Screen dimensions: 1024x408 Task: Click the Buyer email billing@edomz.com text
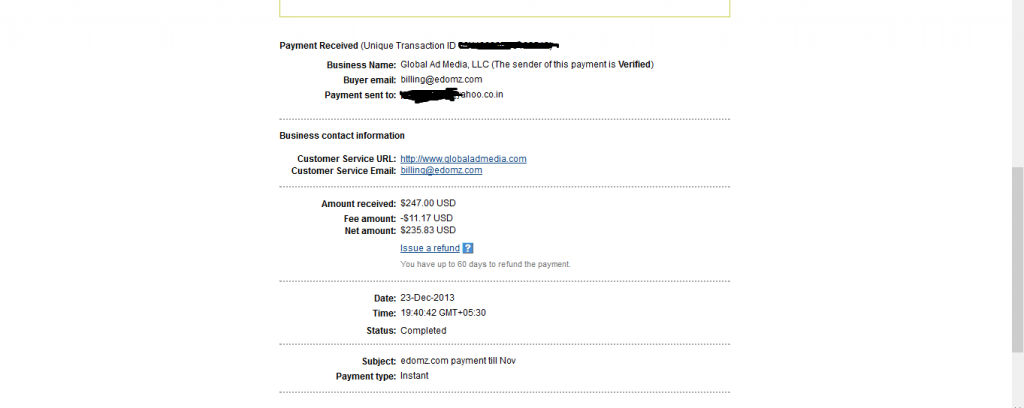pyautogui.click(x=441, y=80)
